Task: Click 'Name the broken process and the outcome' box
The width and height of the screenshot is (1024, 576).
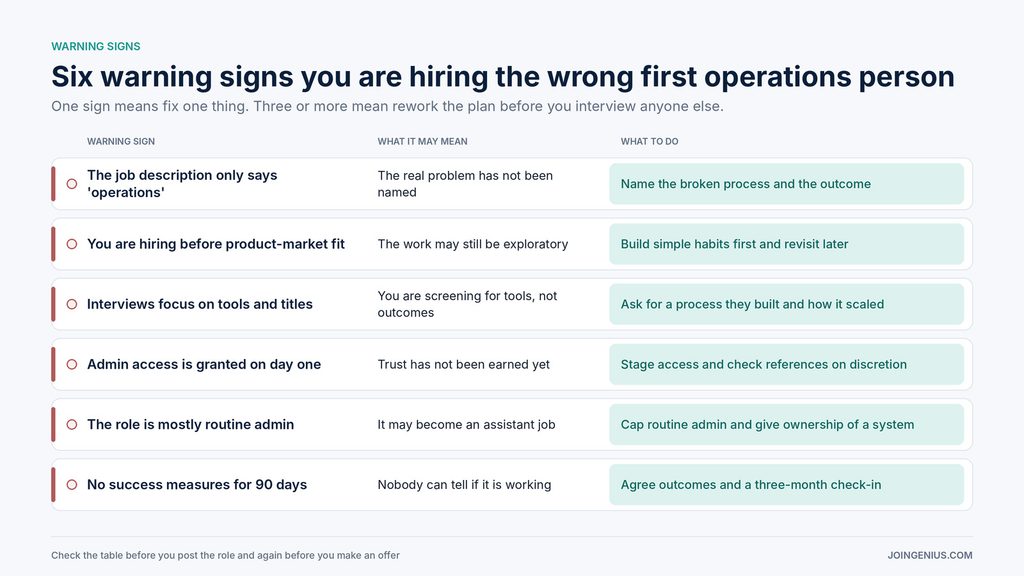Action: 786,184
